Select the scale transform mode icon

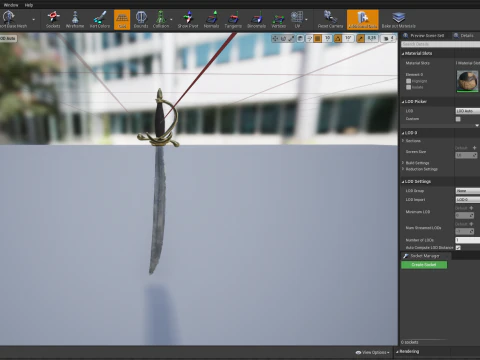[291, 39]
